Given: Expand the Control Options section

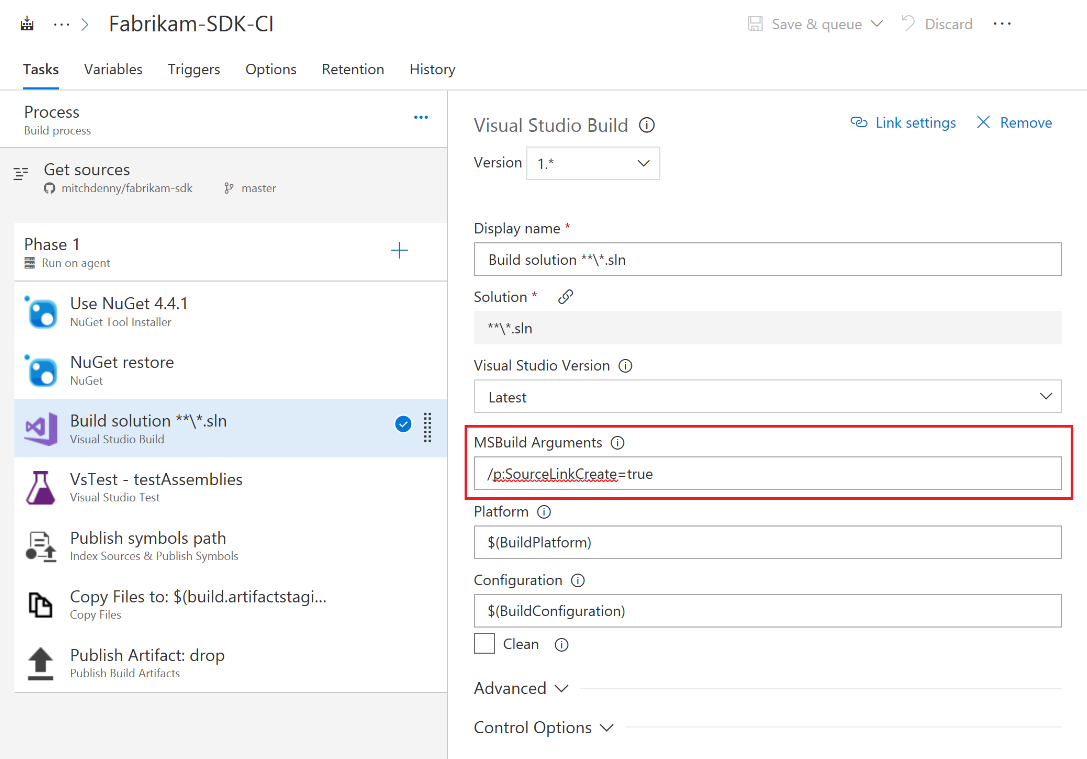Looking at the screenshot, I should [x=544, y=727].
